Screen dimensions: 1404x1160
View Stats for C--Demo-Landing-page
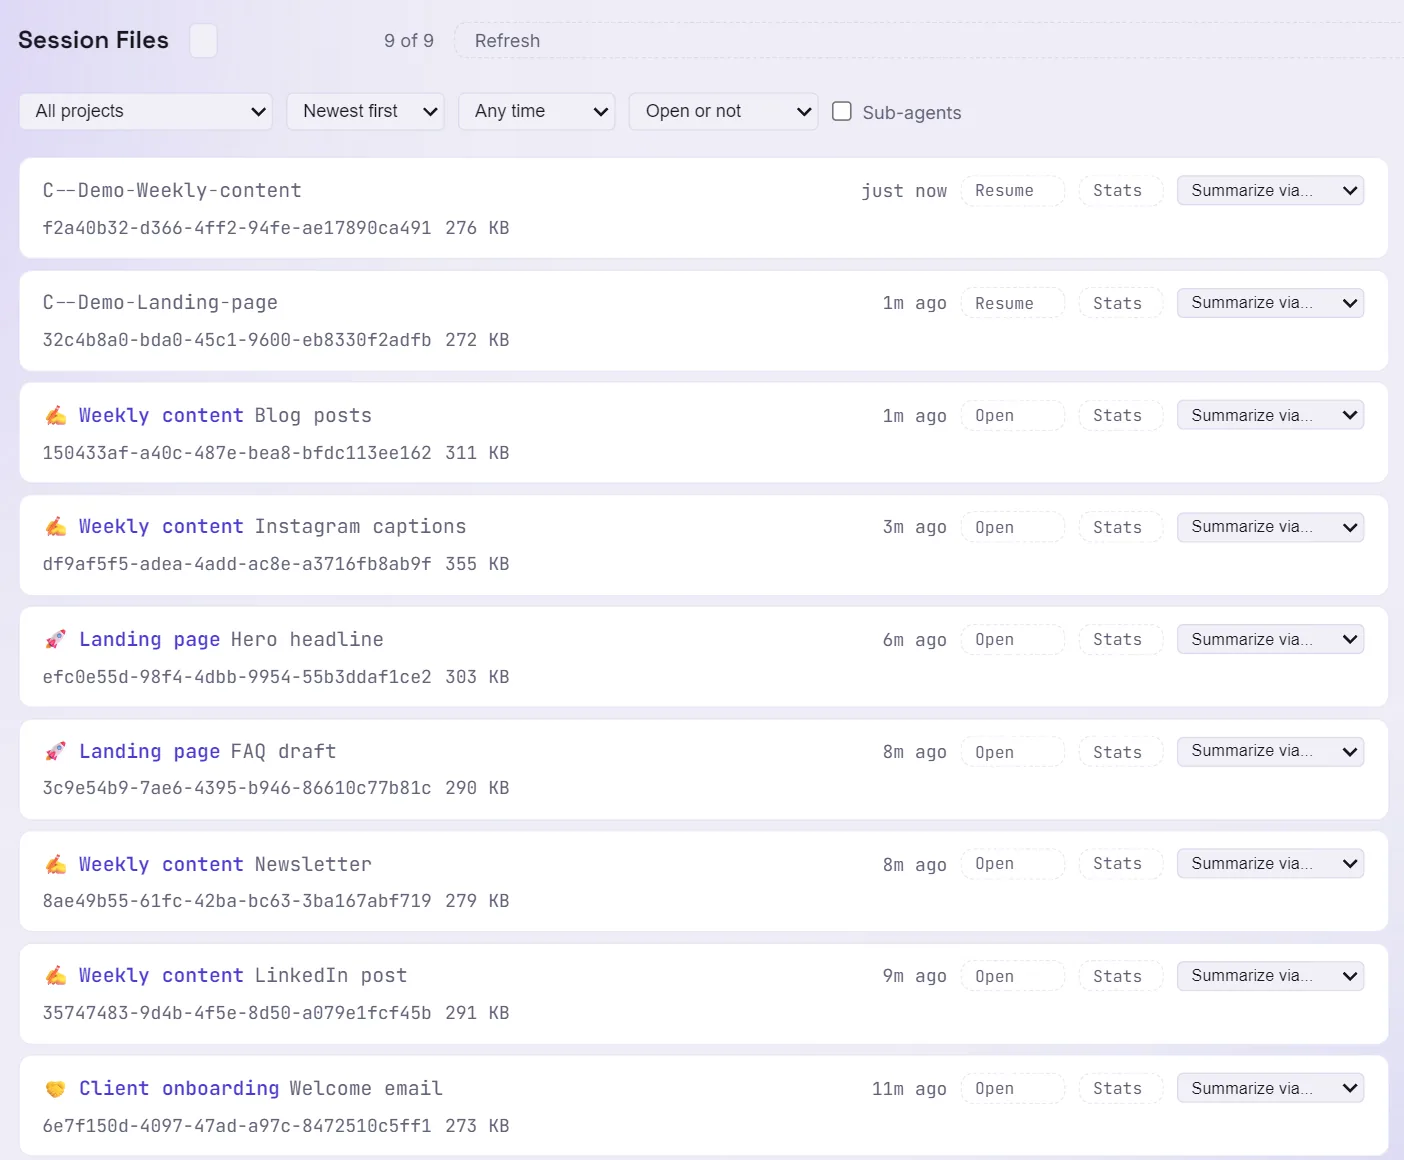pos(1120,303)
